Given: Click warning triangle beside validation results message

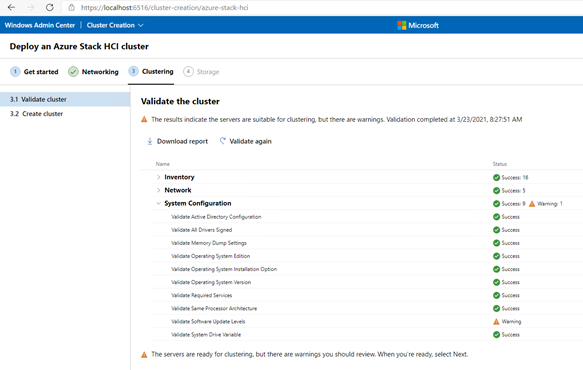Looking at the screenshot, I should tap(144, 119).
